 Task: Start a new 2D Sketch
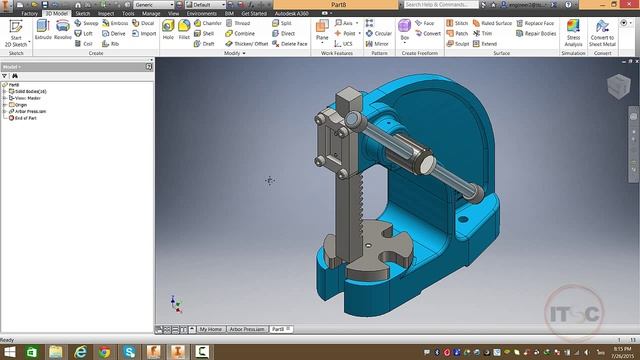(16, 33)
